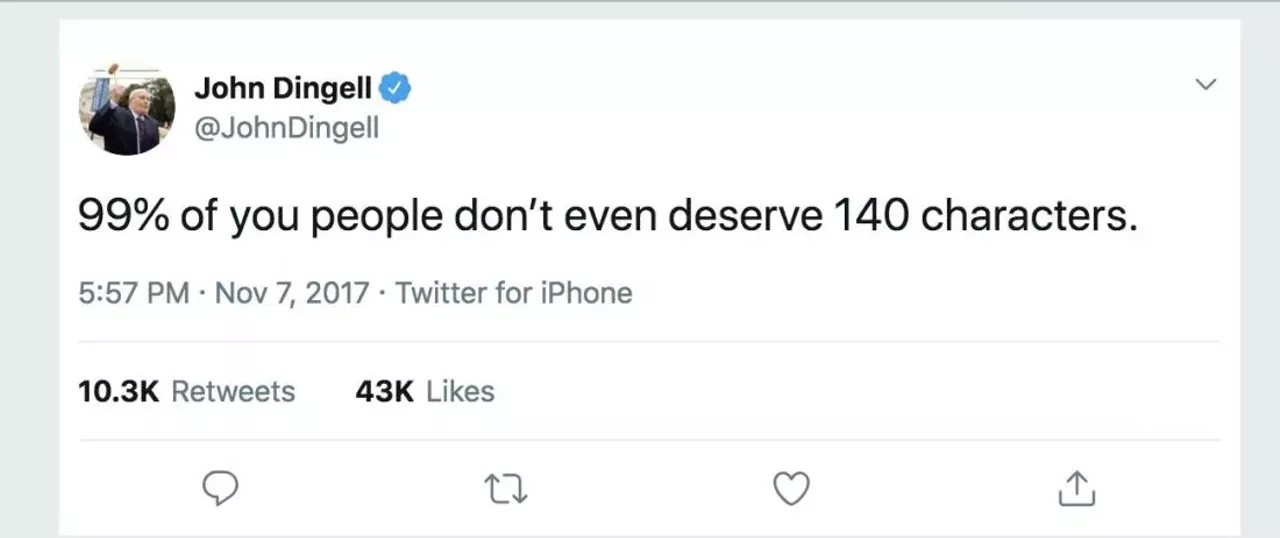Click the word "Retweets" label
Image resolution: width=1280 pixels, height=538 pixels.
click(233, 391)
